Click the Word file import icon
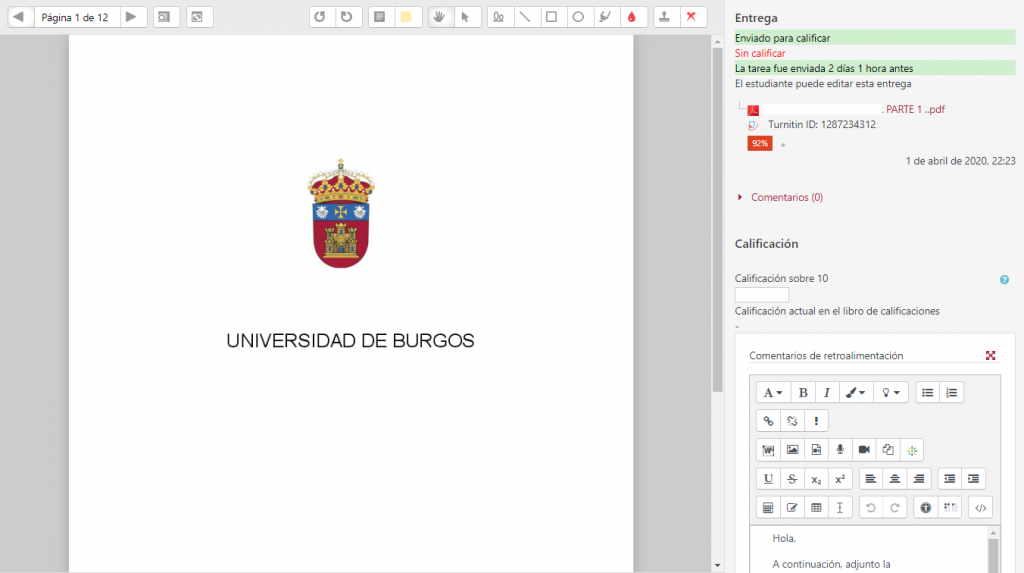 click(x=769, y=450)
